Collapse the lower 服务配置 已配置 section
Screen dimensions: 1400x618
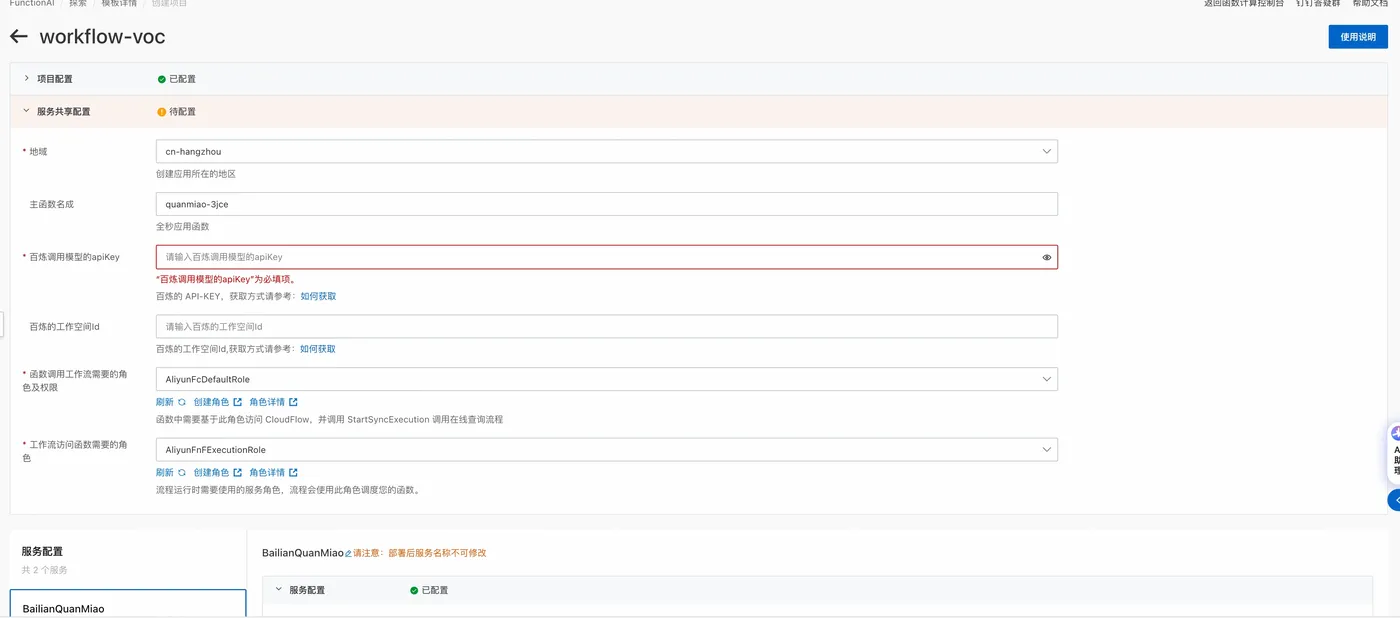[279, 590]
